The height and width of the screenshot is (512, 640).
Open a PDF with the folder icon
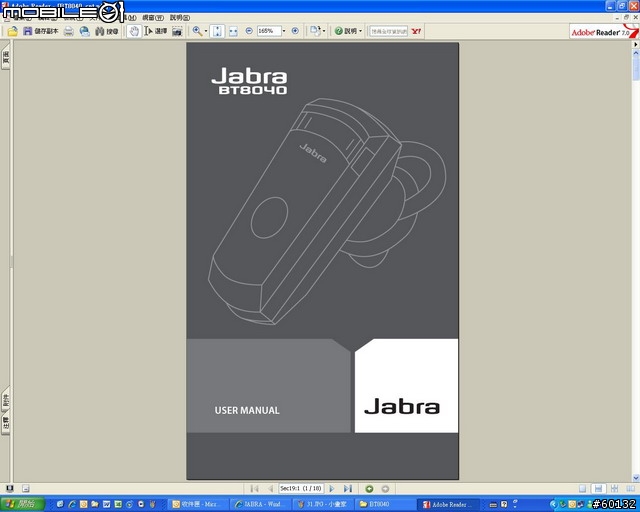coord(13,31)
